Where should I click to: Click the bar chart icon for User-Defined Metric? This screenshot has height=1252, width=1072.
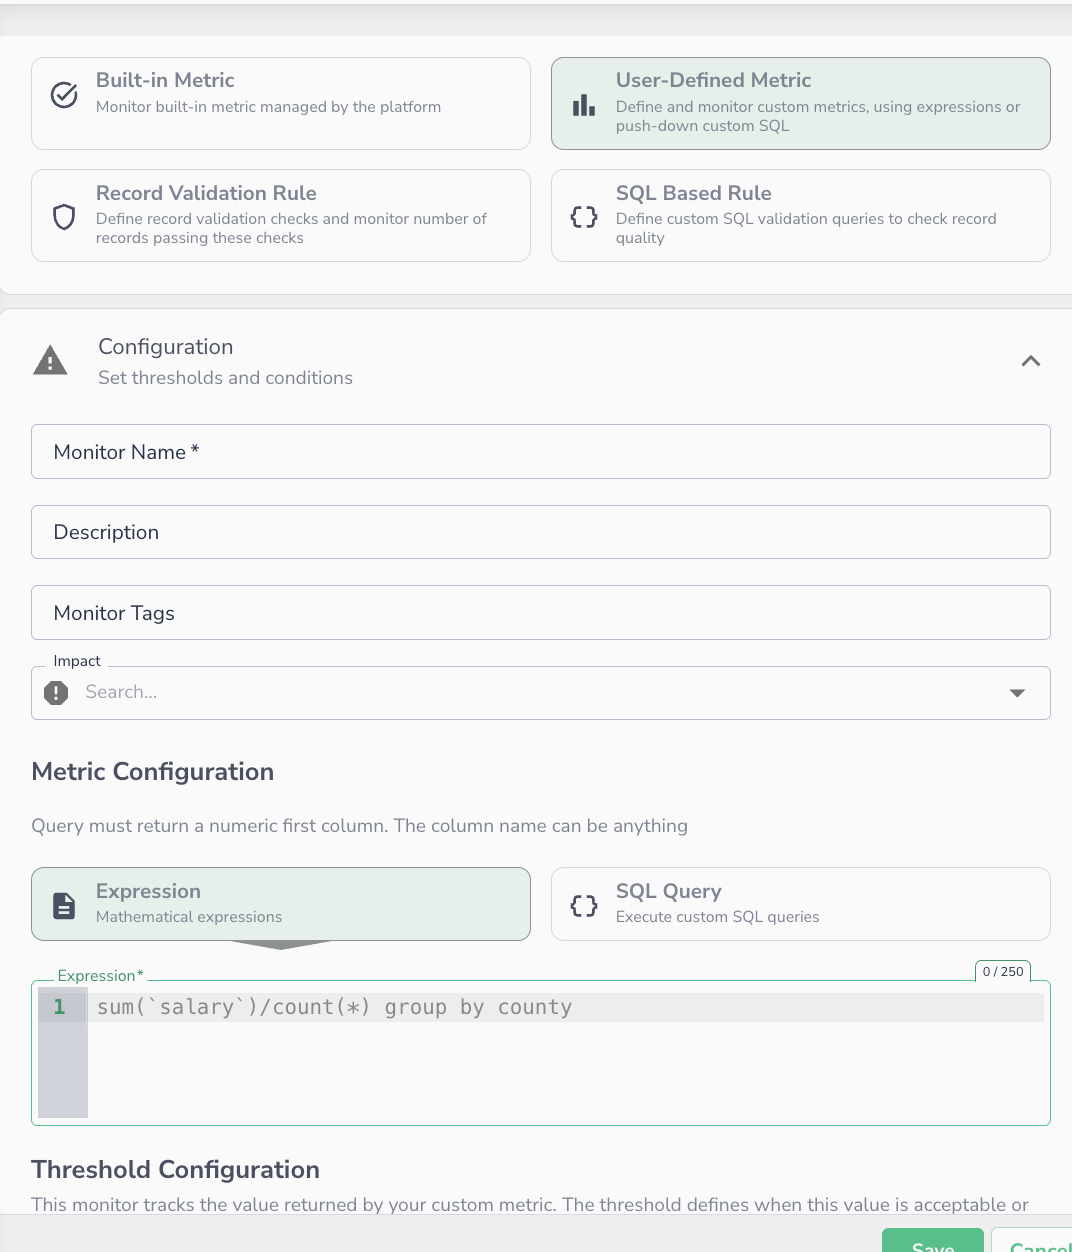pos(584,105)
